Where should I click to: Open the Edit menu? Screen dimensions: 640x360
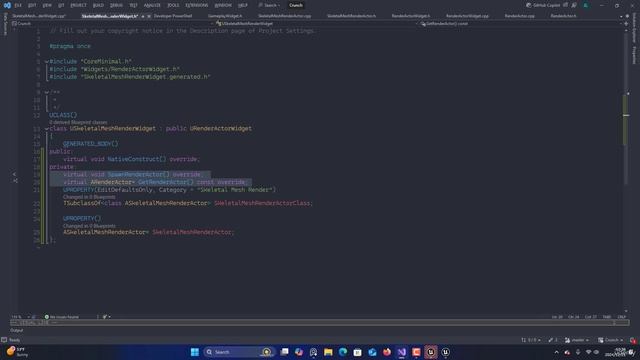[32, 5]
